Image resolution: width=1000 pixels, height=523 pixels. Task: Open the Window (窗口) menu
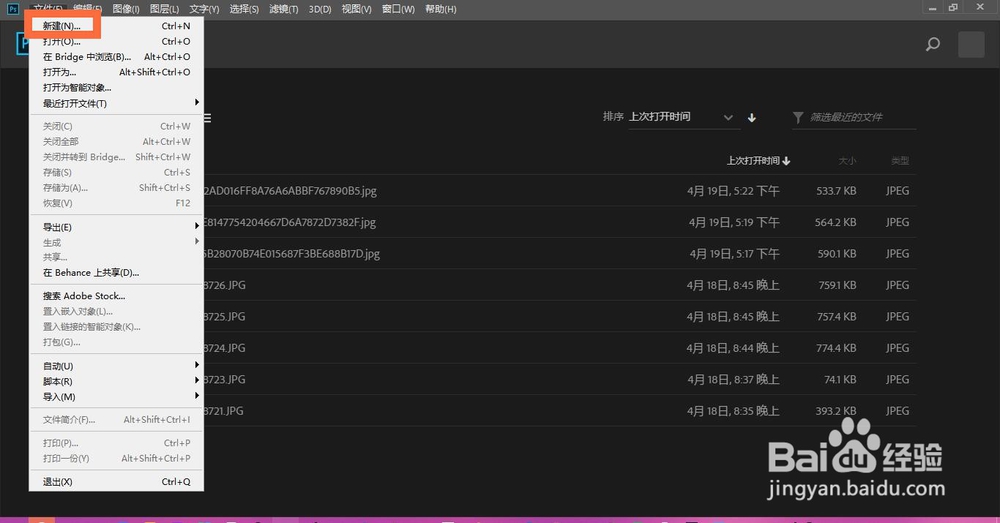pyautogui.click(x=398, y=9)
